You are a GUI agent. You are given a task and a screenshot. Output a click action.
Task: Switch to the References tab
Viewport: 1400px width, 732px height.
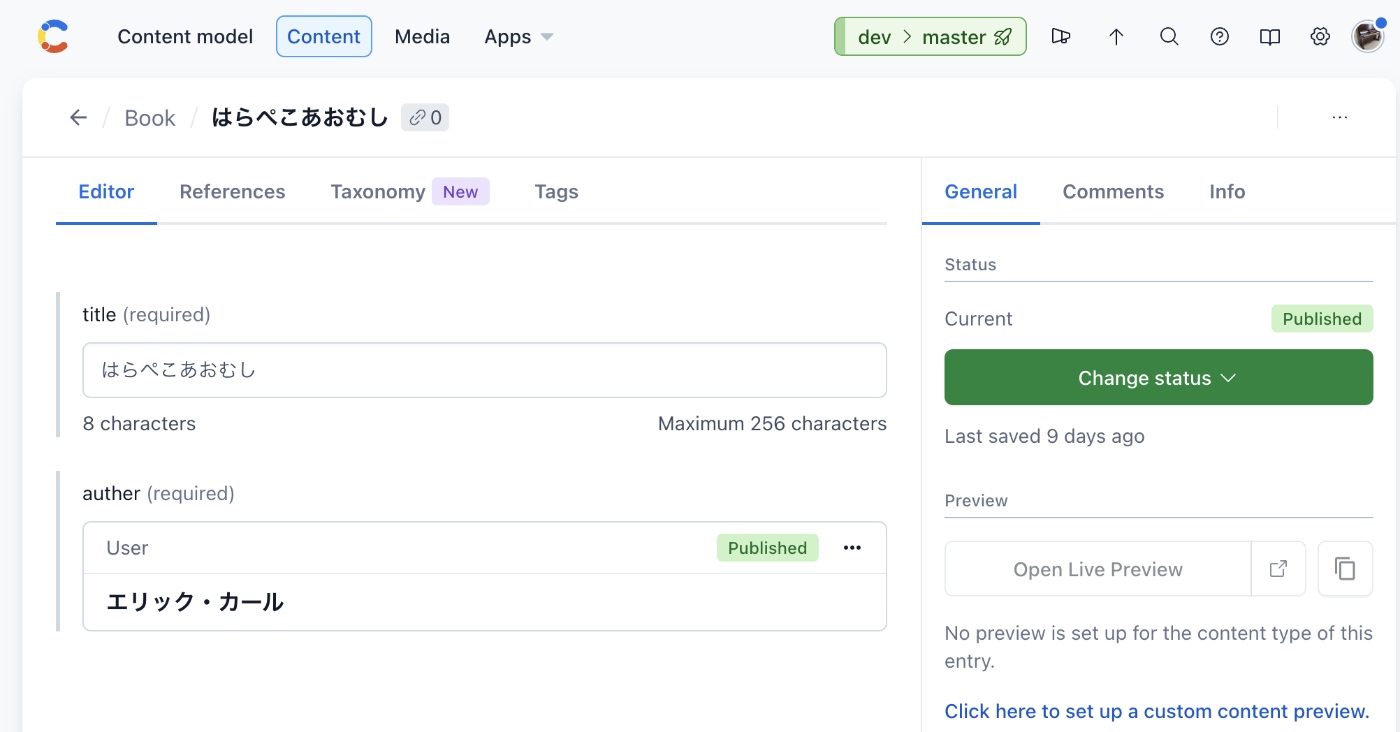click(232, 192)
